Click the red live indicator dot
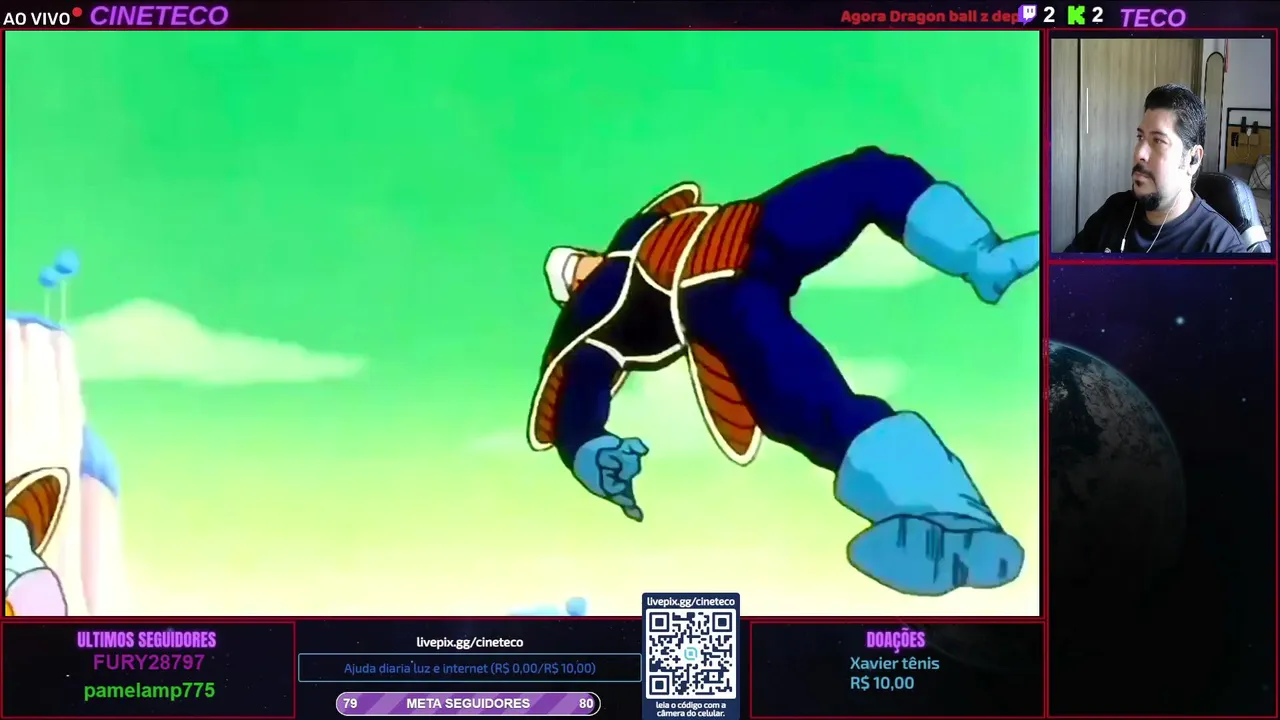Viewport: 1280px width, 720px height. (x=77, y=13)
